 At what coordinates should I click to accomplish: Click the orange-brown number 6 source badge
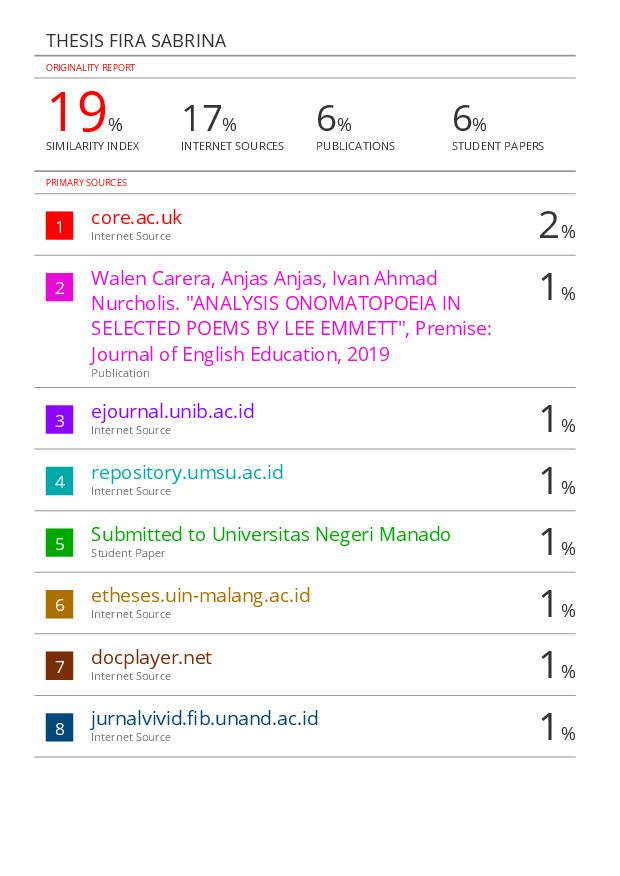click(x=59, y=604)
